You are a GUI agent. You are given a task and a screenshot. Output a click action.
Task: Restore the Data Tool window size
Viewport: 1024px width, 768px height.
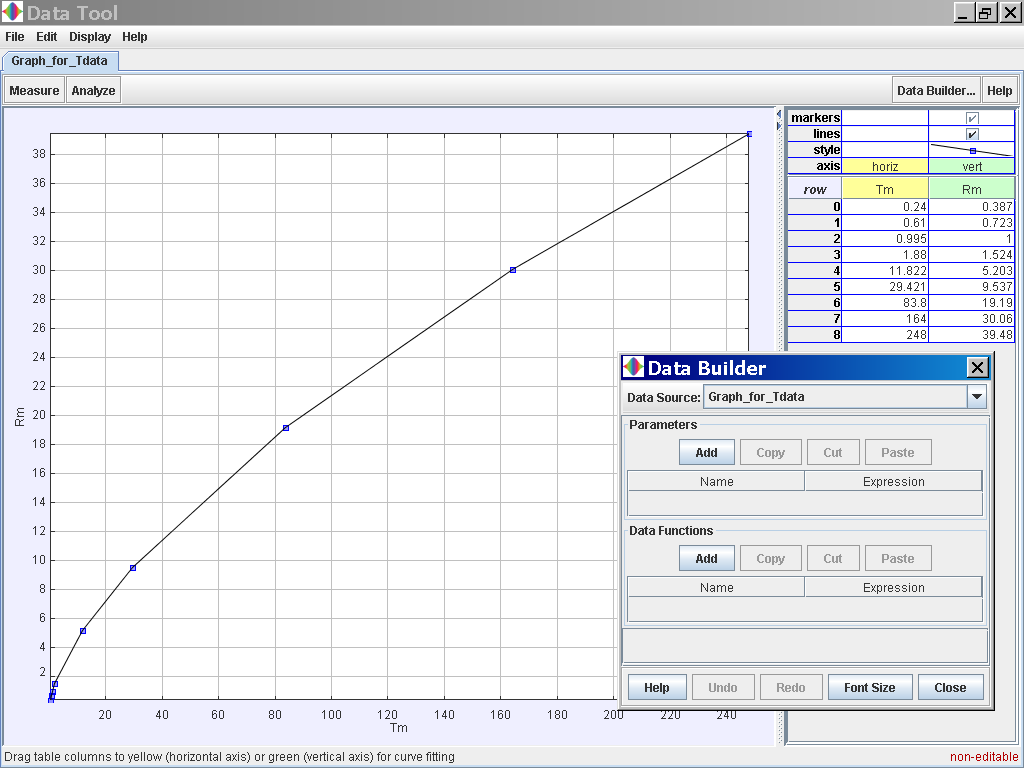(985, 13)
